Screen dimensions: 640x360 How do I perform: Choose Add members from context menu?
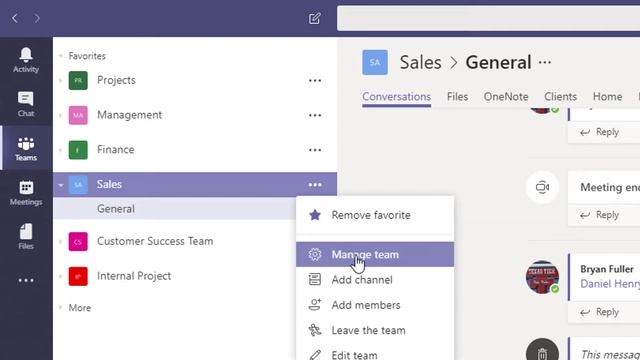click(x=375, y=305)
